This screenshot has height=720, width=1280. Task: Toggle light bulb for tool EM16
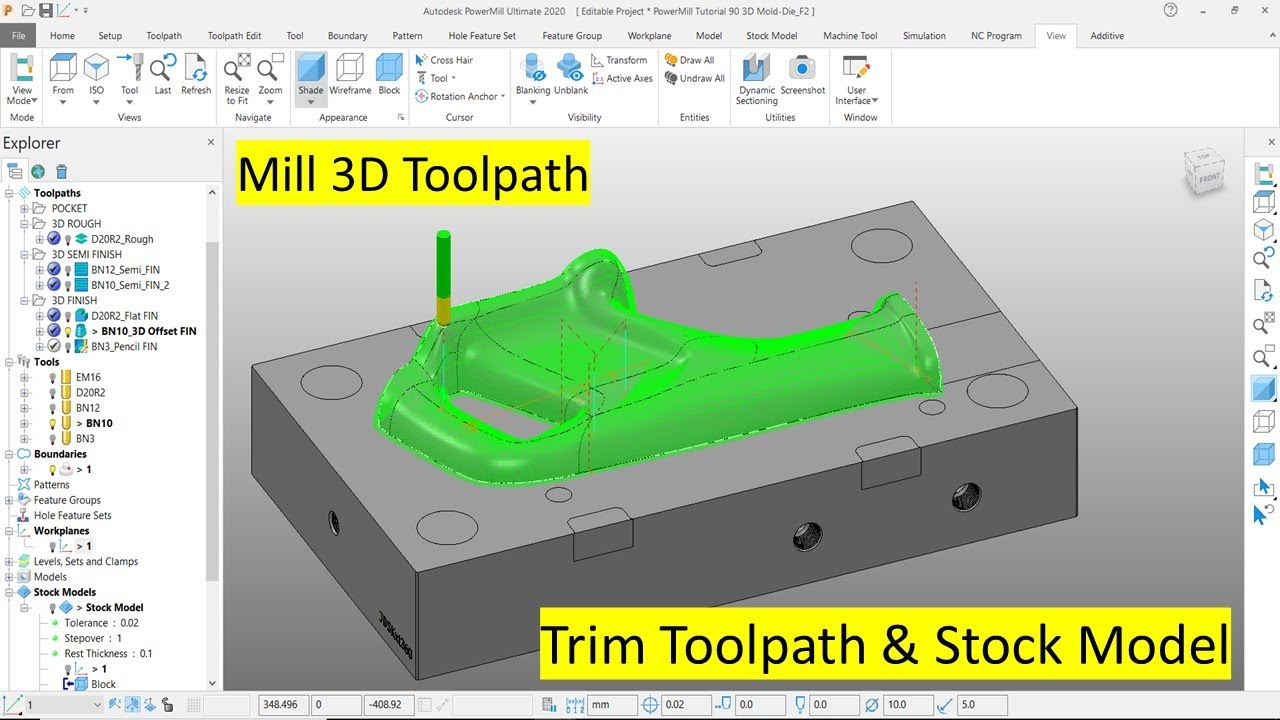(52, 377)
